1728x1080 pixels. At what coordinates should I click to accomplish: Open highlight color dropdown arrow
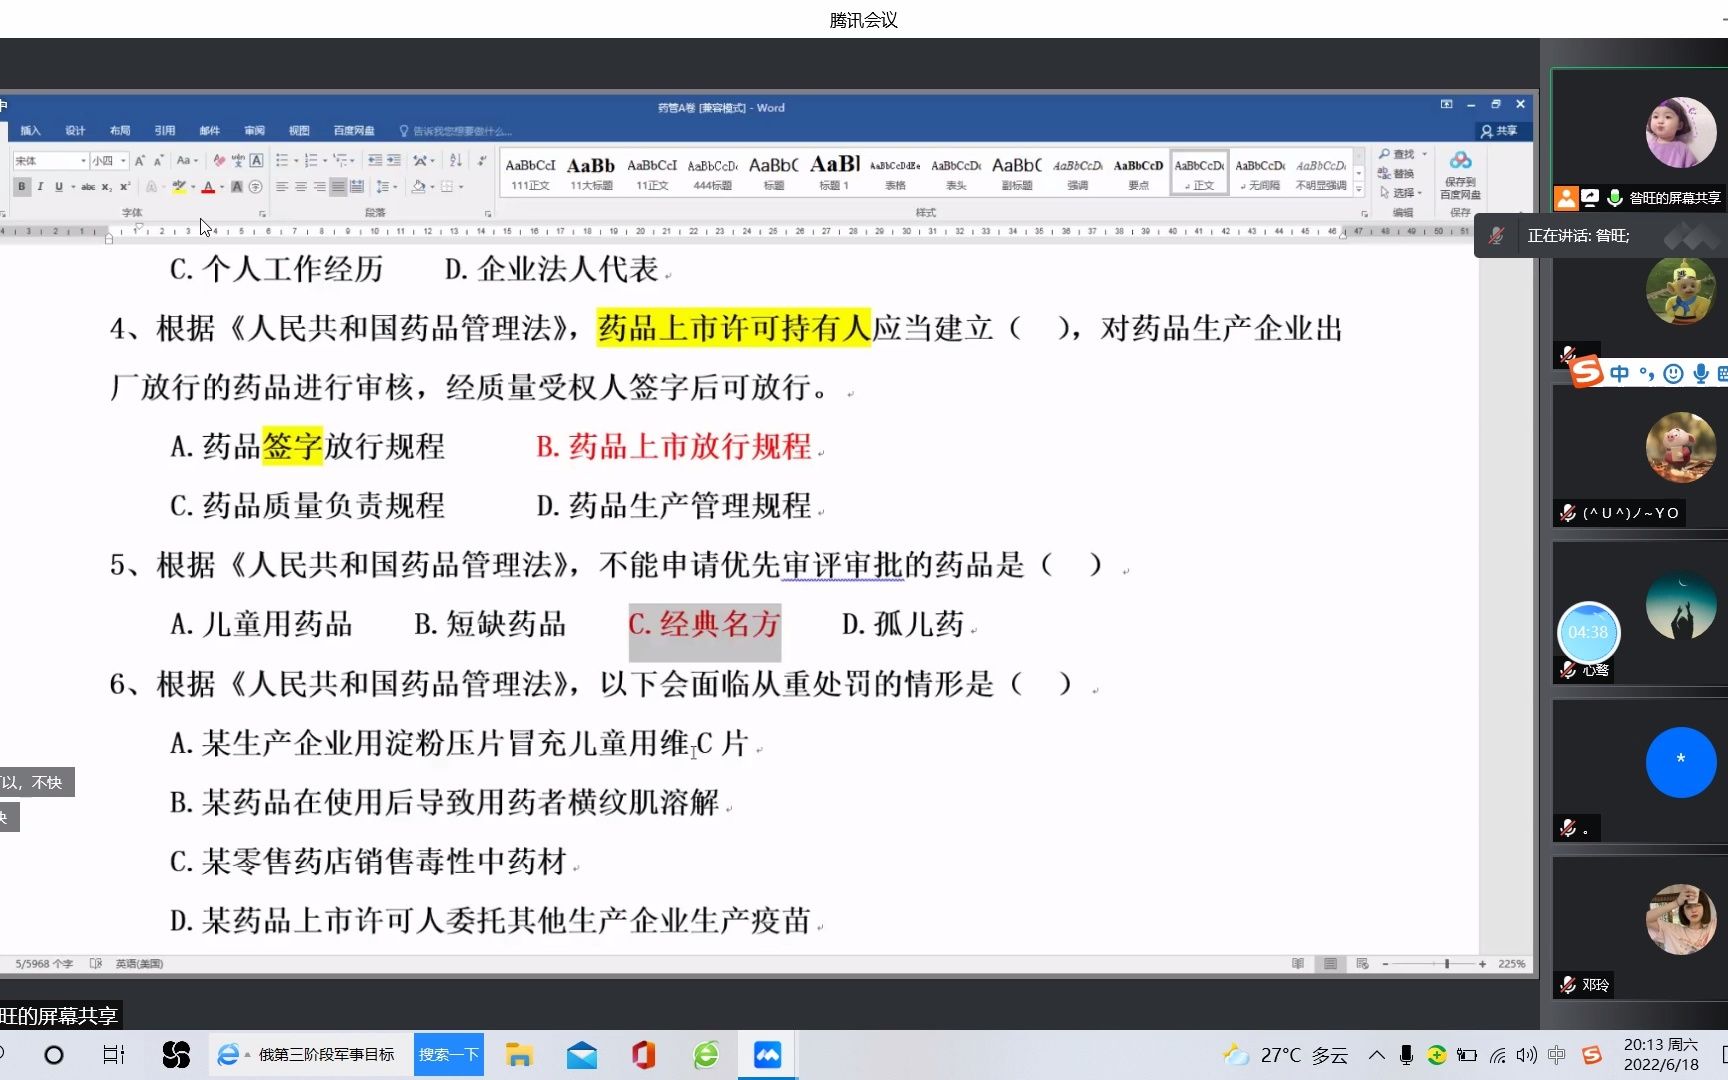(193, 187)
